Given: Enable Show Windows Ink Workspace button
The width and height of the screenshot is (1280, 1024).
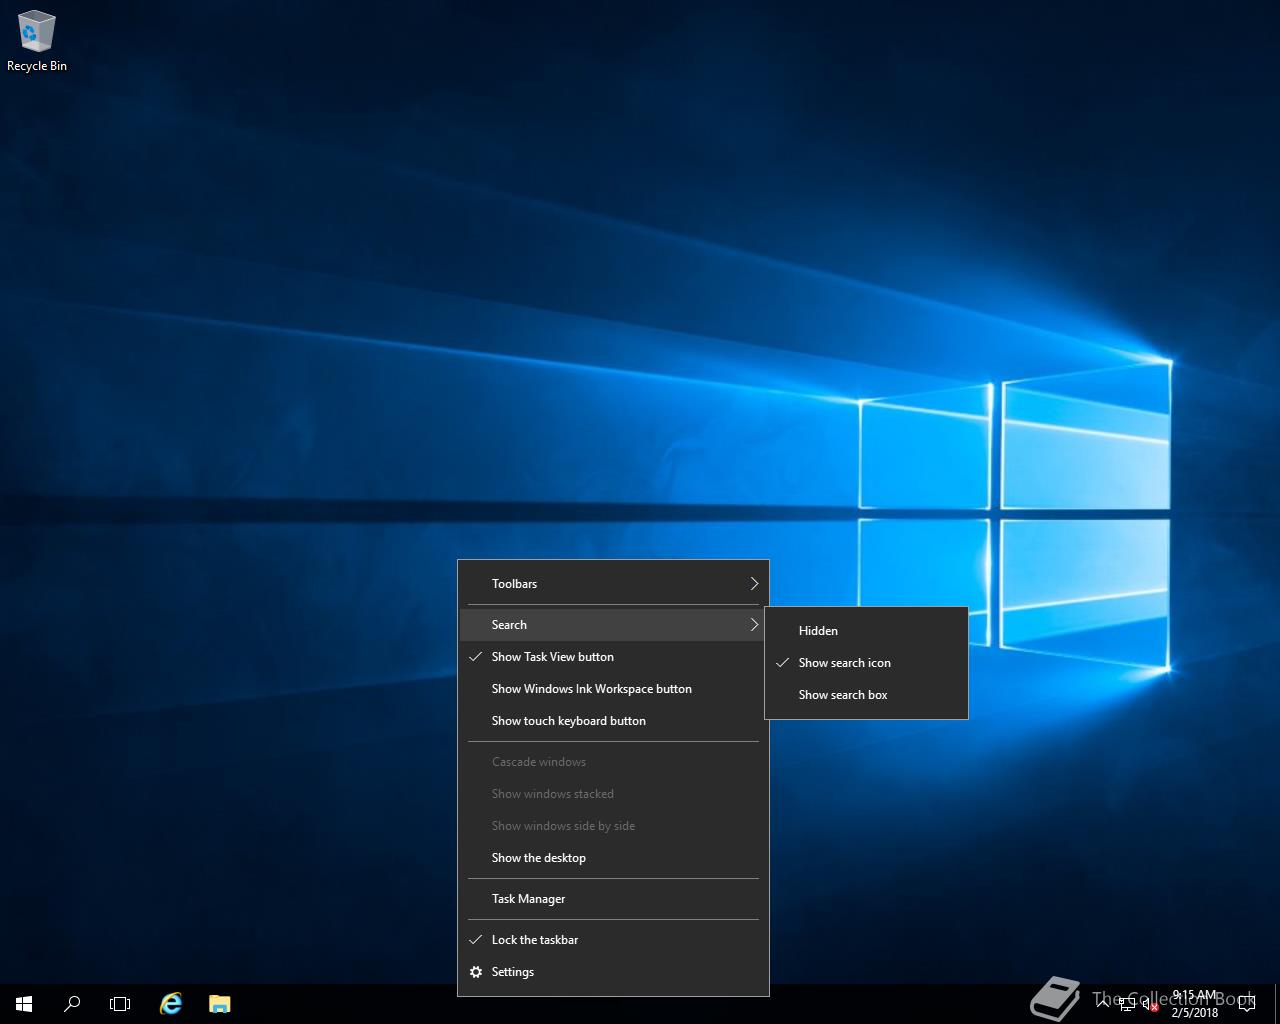Looking at the screenshot, I should click(613, 689).
